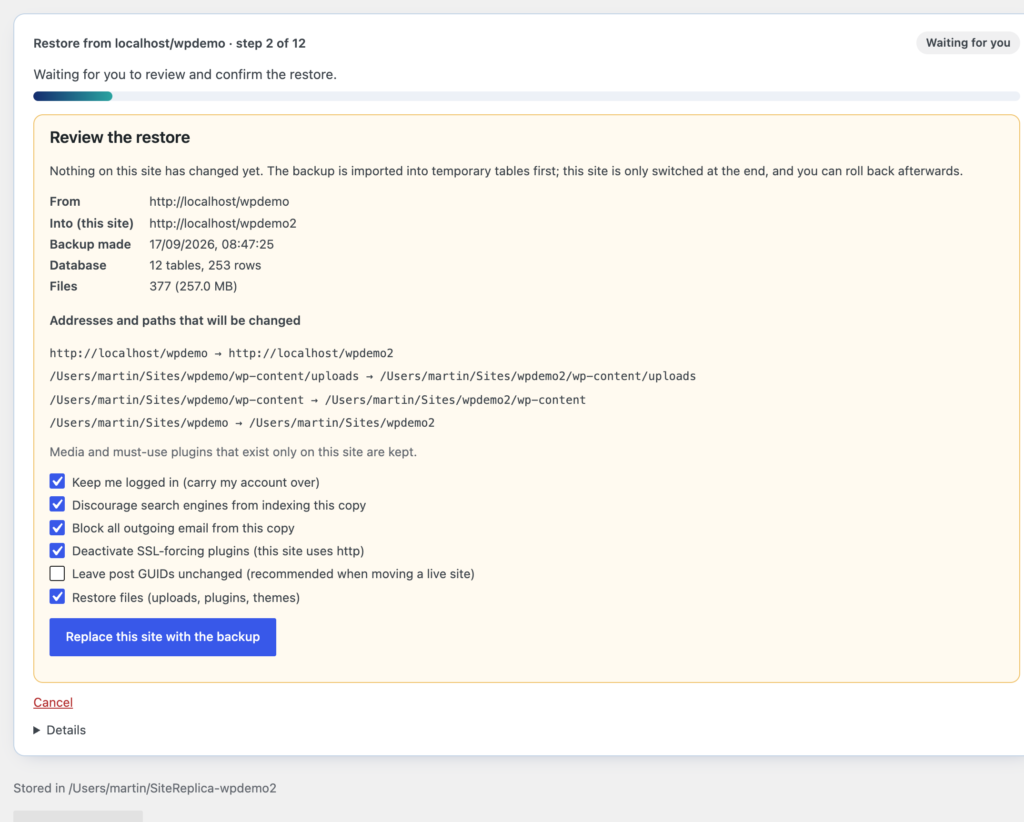This screenshot has height=822, width=1024.
Task: Click the Review the restore heading
Action: [x=120, y=137]
